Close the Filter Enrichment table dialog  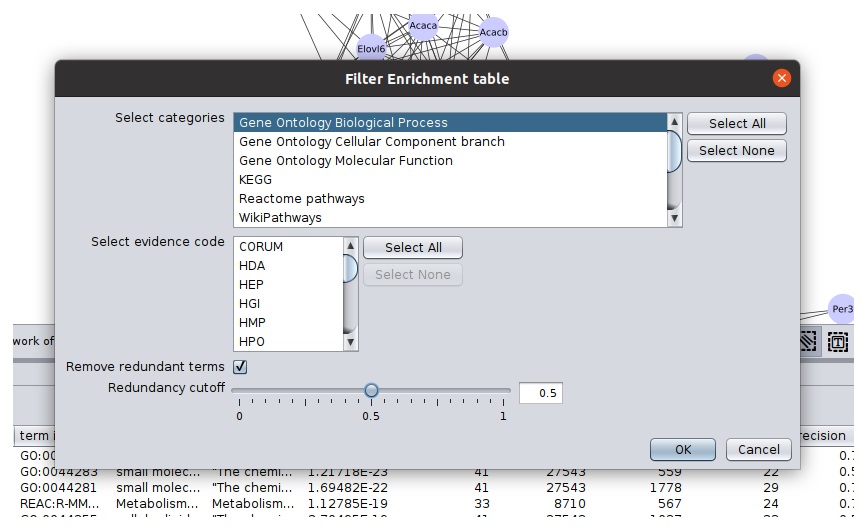(782, 78)
